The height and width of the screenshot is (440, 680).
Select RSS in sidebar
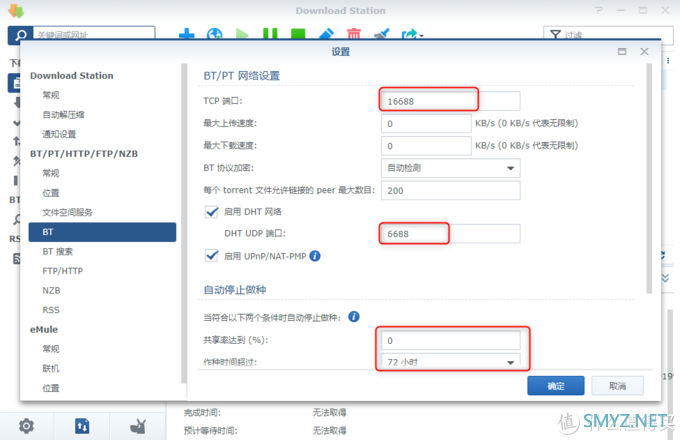point(51,310)
